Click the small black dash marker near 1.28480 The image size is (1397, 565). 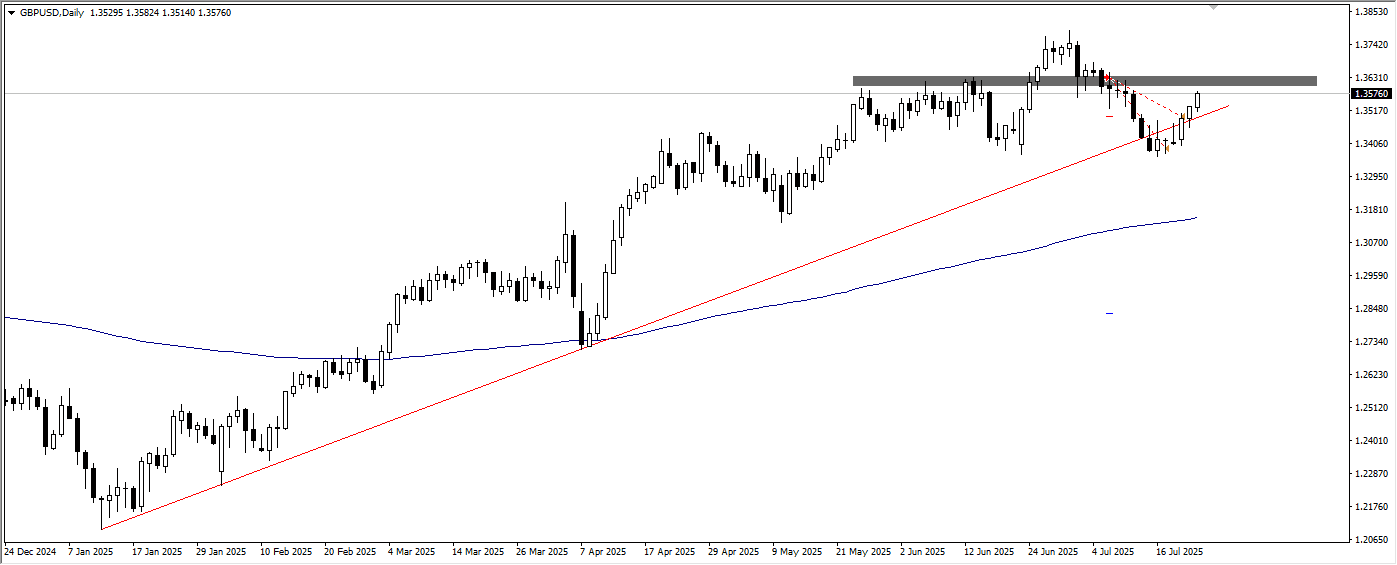pyautogui.click(x=1110, y=314)
